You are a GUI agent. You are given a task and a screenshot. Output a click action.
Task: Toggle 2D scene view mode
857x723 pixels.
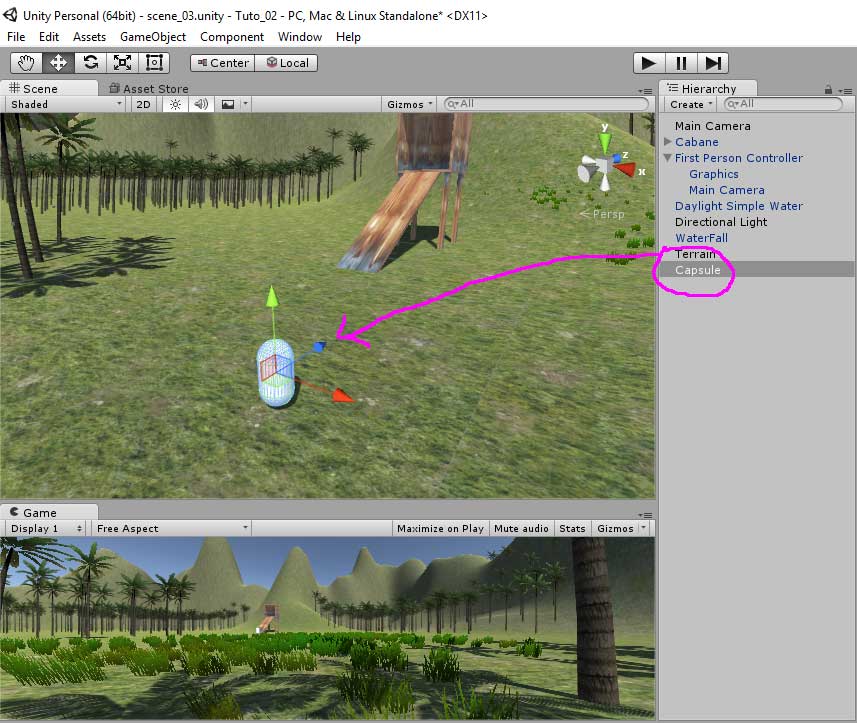pos(143,104)
